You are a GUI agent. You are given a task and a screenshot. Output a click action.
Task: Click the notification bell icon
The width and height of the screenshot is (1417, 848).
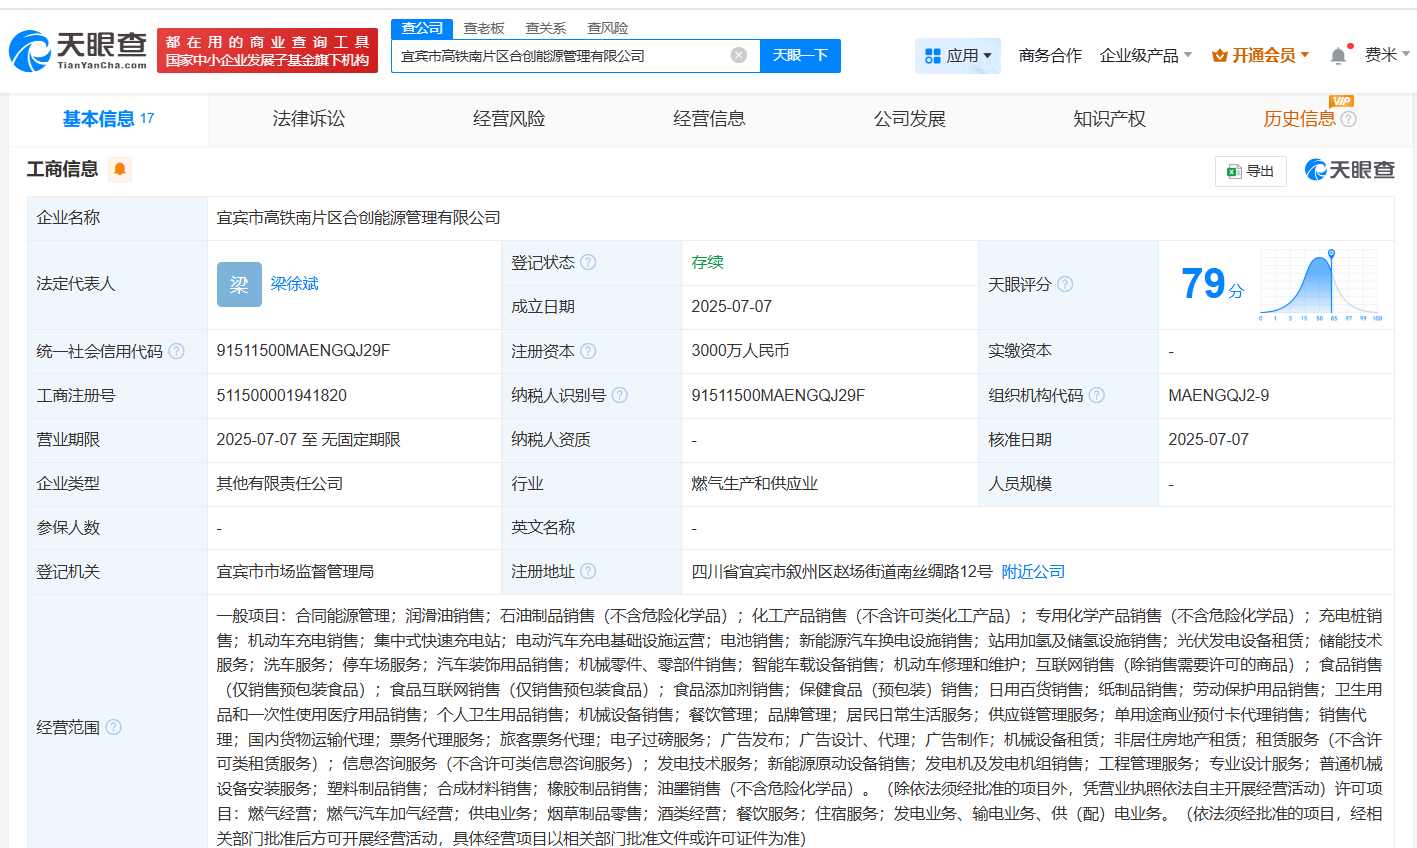[1338, 56]
